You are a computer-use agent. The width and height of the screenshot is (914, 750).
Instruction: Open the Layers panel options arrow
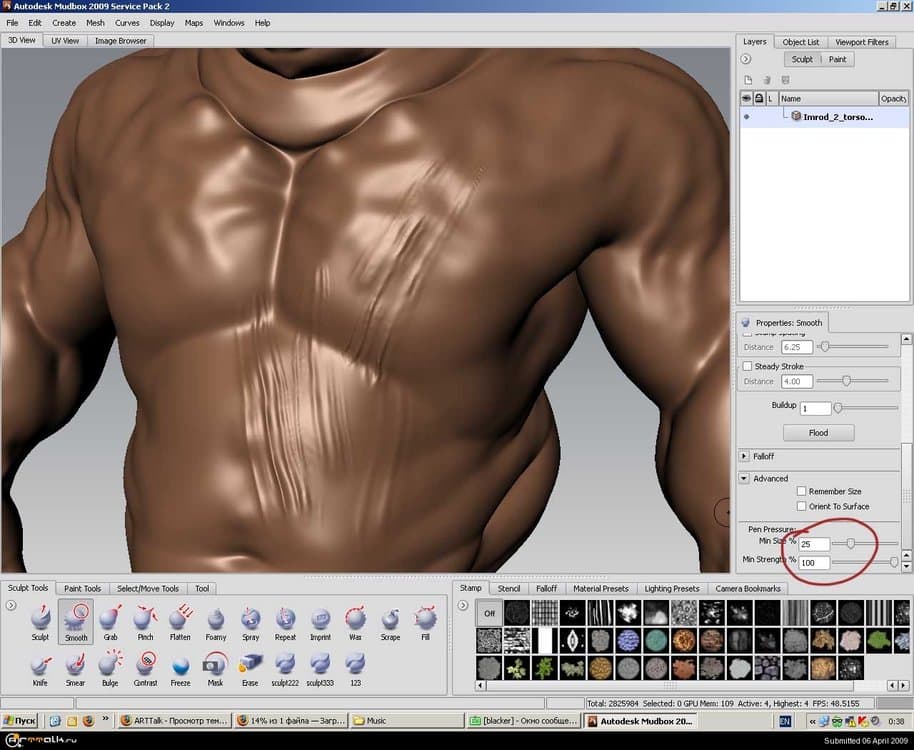[x=746, y=59]
